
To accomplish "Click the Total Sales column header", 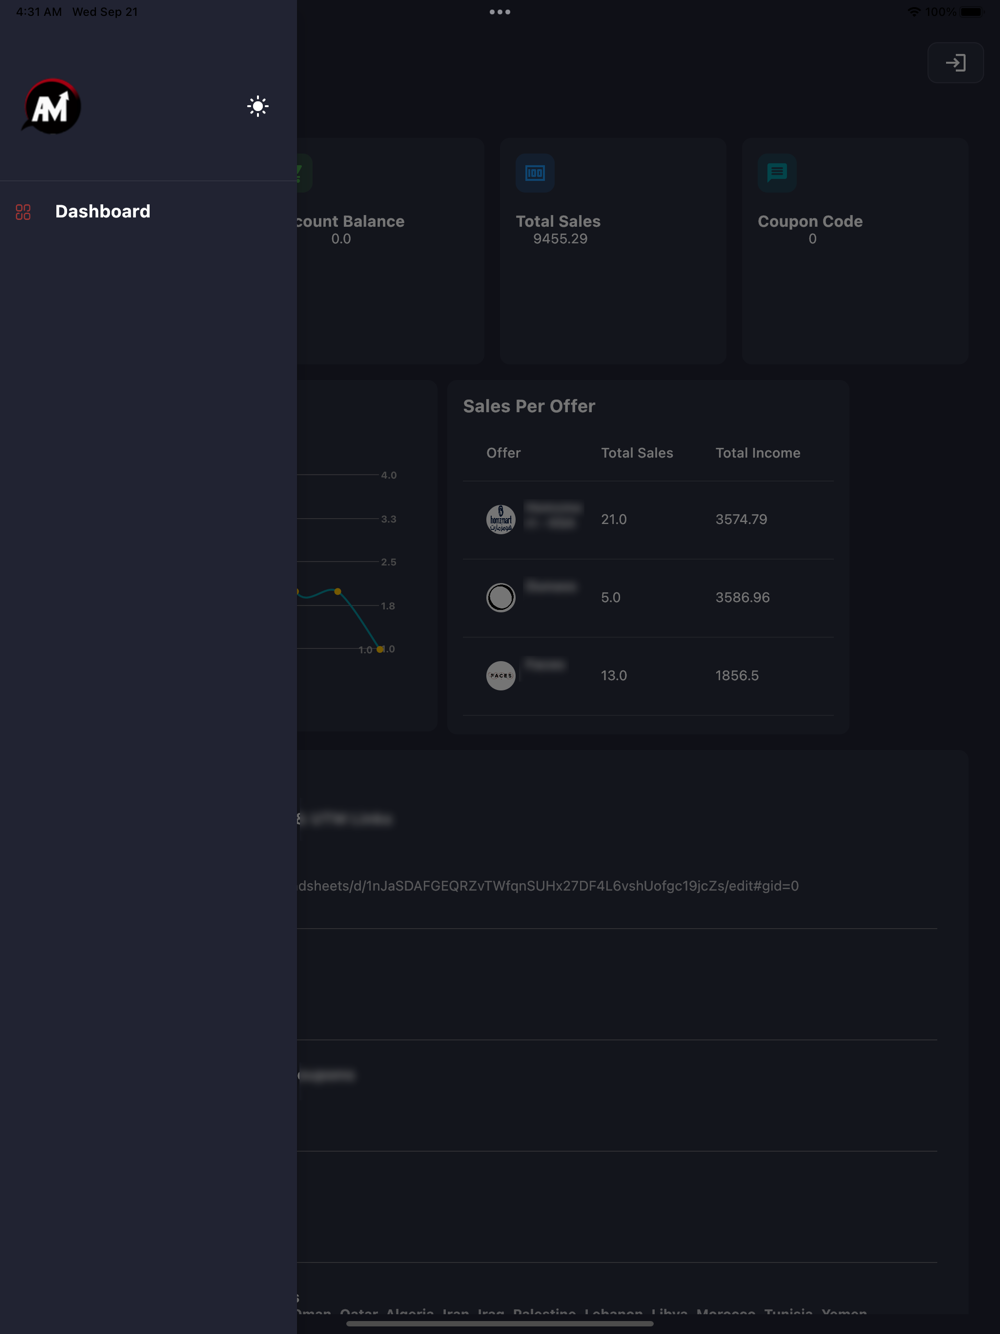I will (637, 453).
